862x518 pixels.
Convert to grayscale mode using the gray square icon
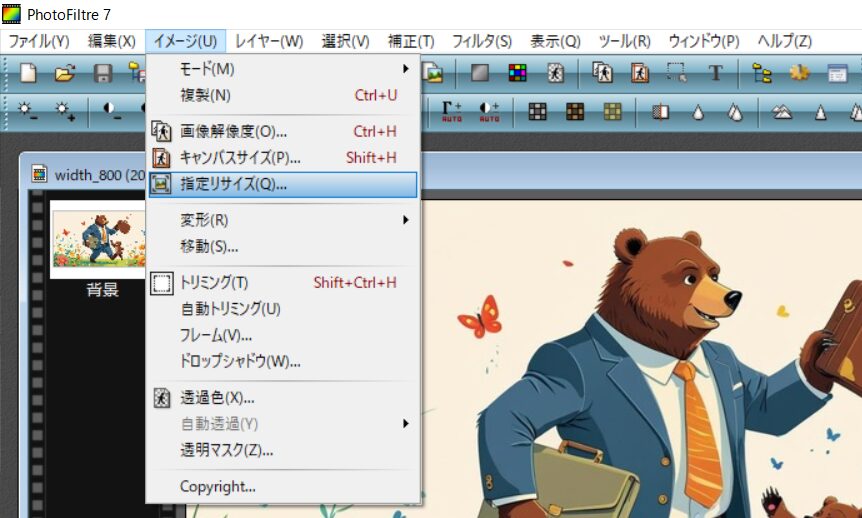point(480,73)
